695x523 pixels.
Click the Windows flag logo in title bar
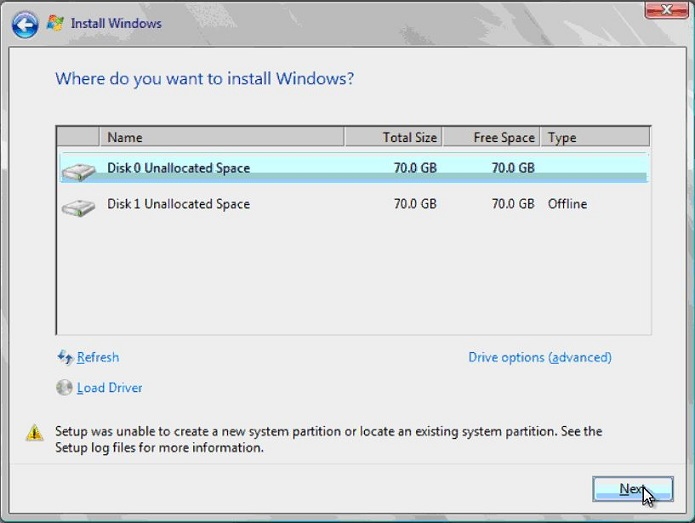pos(55,23)
